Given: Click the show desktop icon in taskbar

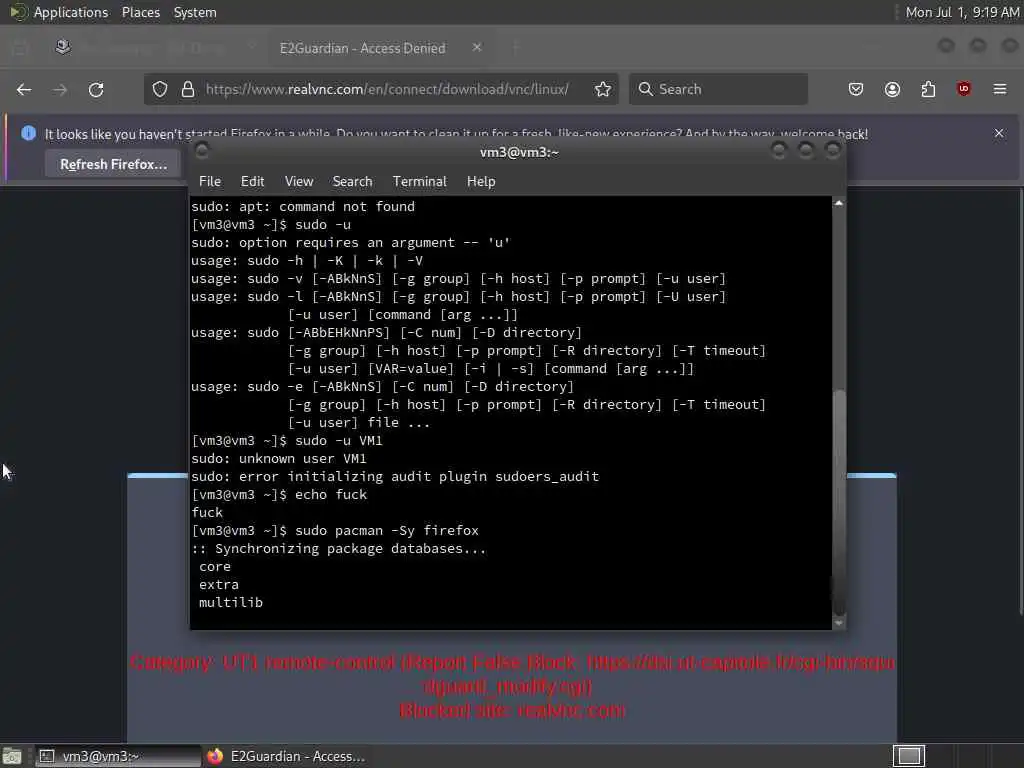Looking at the screenshot, I should coord(12,756).
